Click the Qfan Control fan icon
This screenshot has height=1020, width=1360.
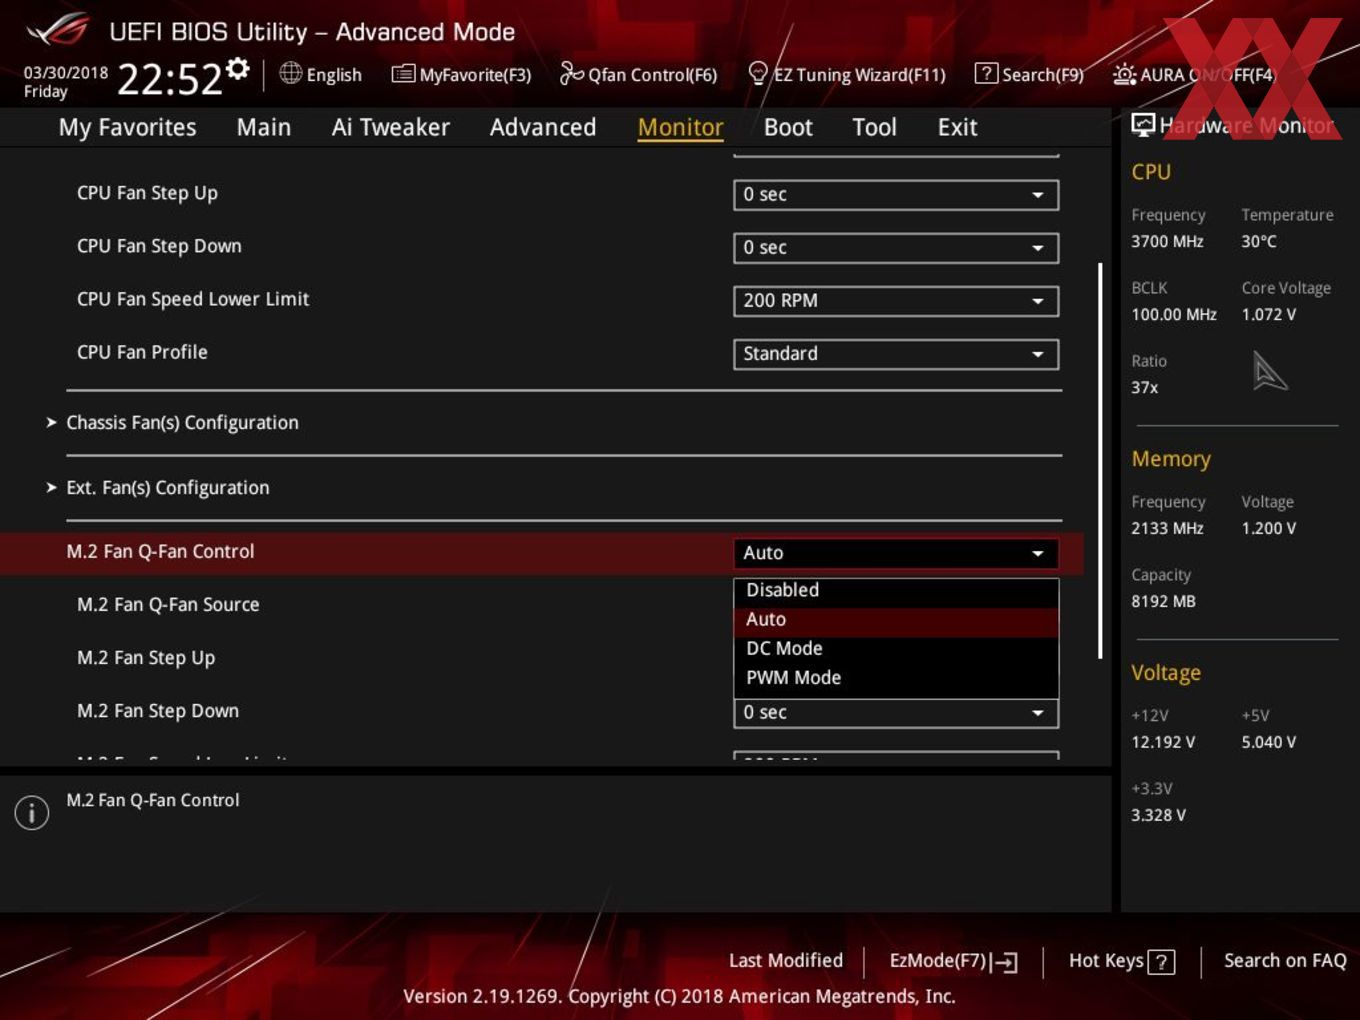pyautogui.click(x=571, y=73)
